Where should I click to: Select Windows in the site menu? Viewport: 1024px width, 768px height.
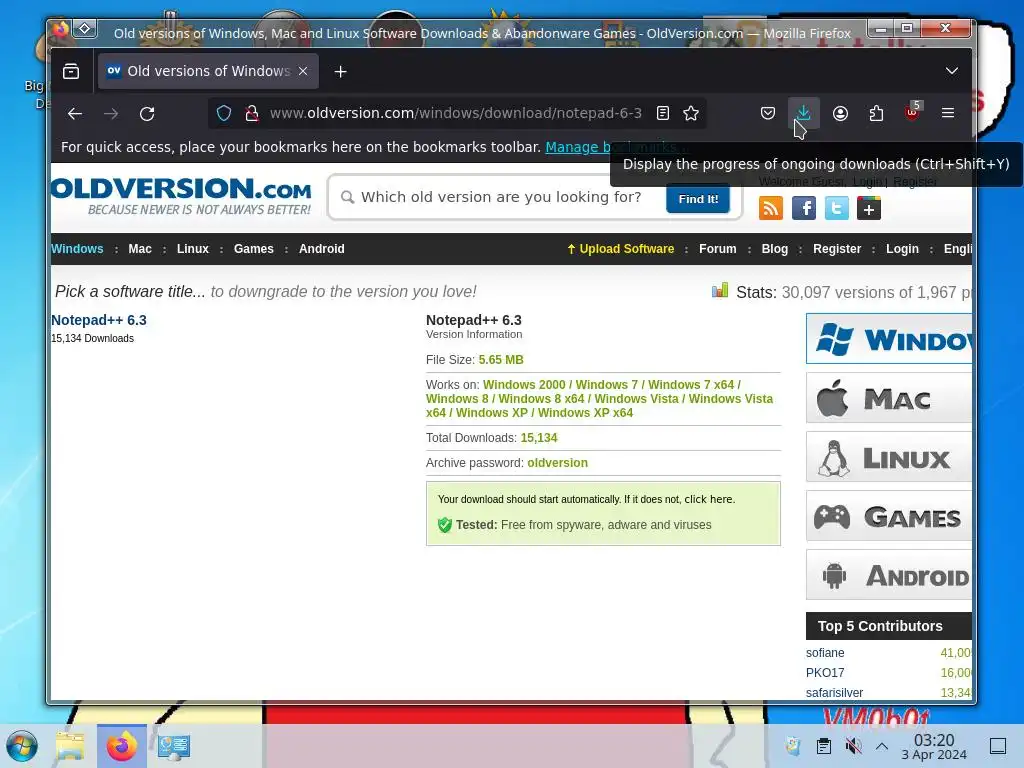(x=77, y=249)
